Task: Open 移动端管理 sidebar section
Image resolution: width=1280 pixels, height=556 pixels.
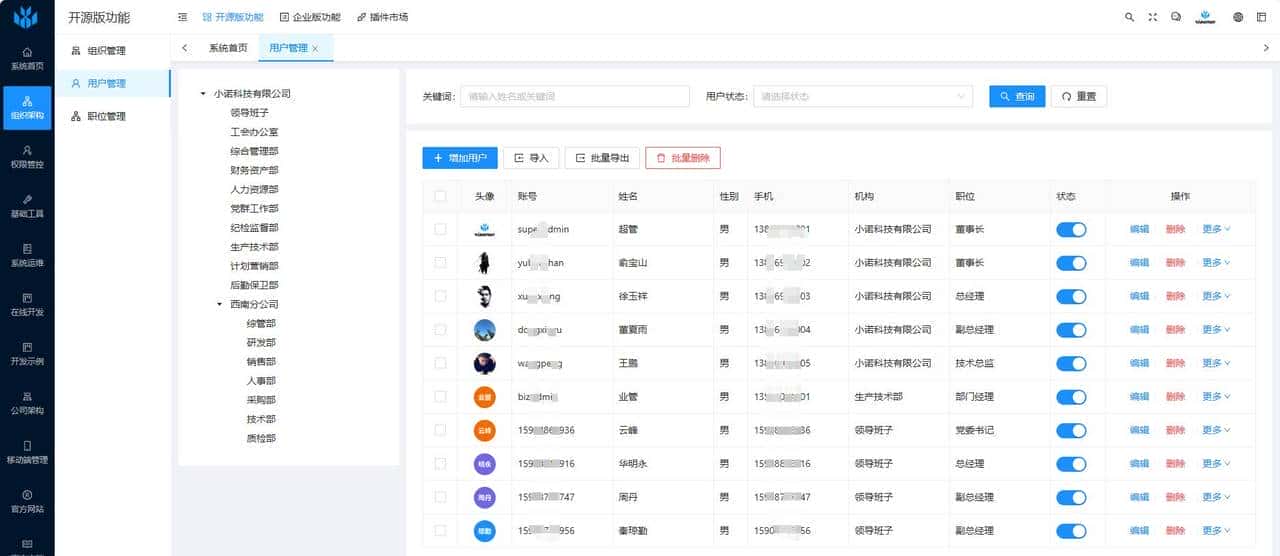Action: 27,452
